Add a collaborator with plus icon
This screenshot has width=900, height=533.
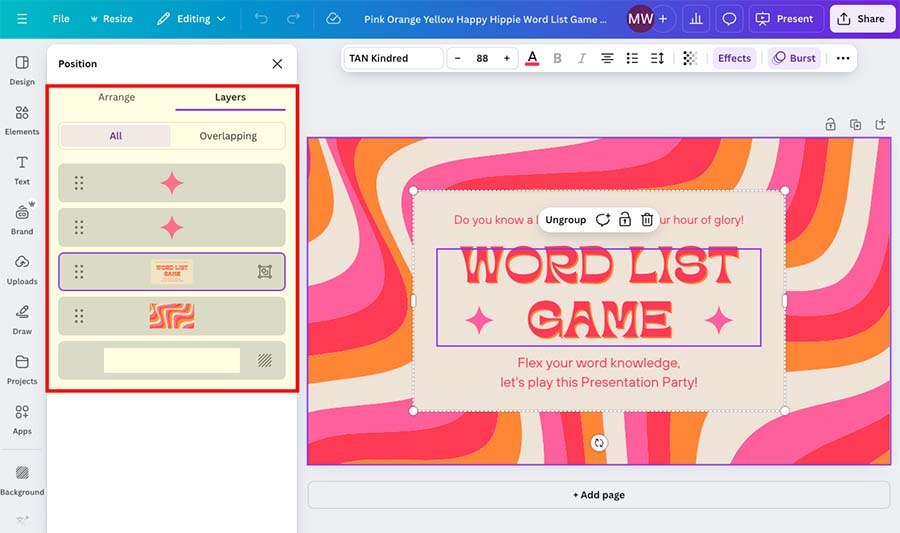663,19
